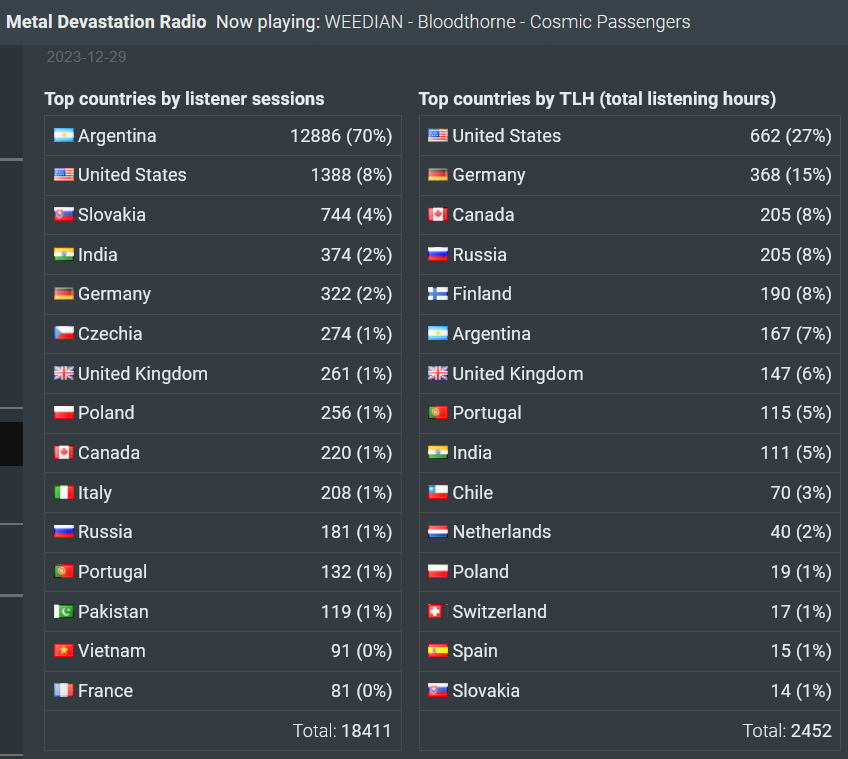This screenshot has width=848, height=759.
Task: Click the Finland flag icon in TLH table
Action: [438, 293]
